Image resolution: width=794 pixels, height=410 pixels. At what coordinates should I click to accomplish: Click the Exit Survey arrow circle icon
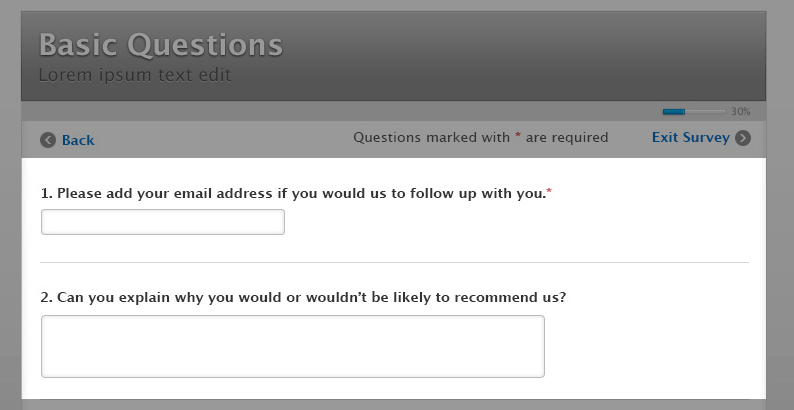[x=743, y=138]
